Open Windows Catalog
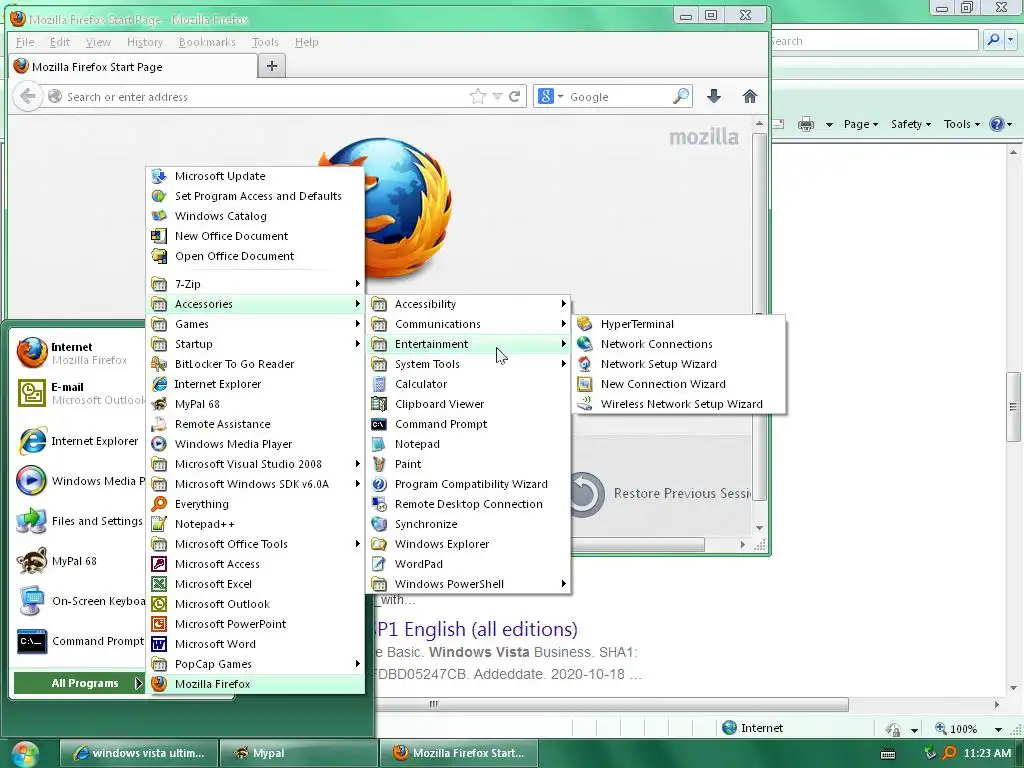Viewport: 1024px width, 768px height. pos(255,216)
